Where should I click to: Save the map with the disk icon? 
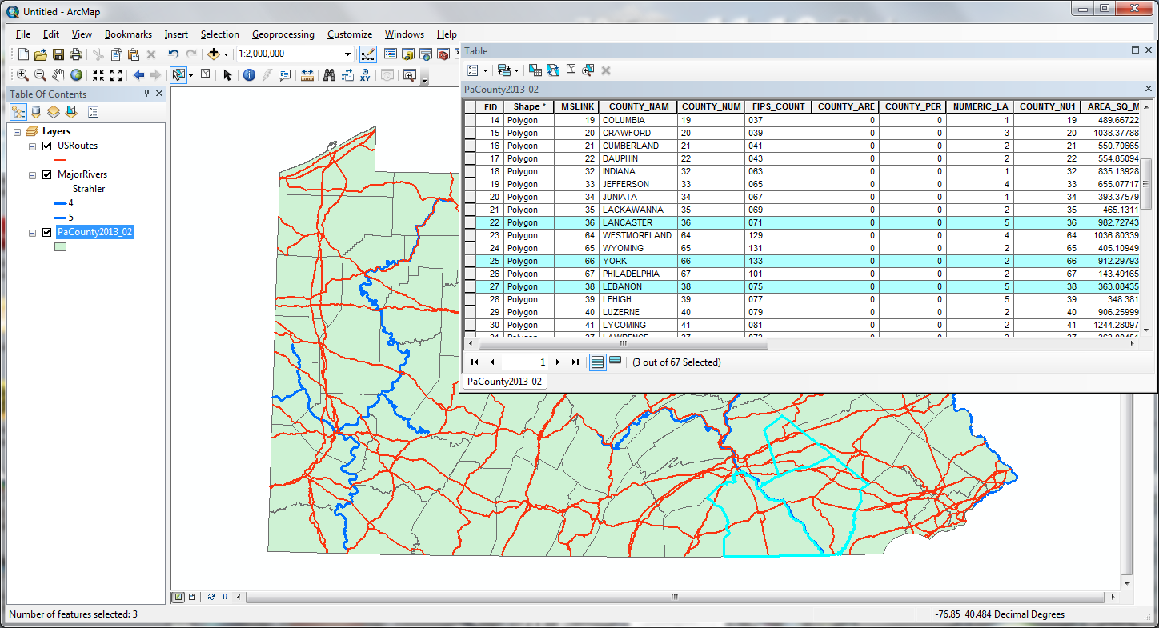(x=58, y=55)
